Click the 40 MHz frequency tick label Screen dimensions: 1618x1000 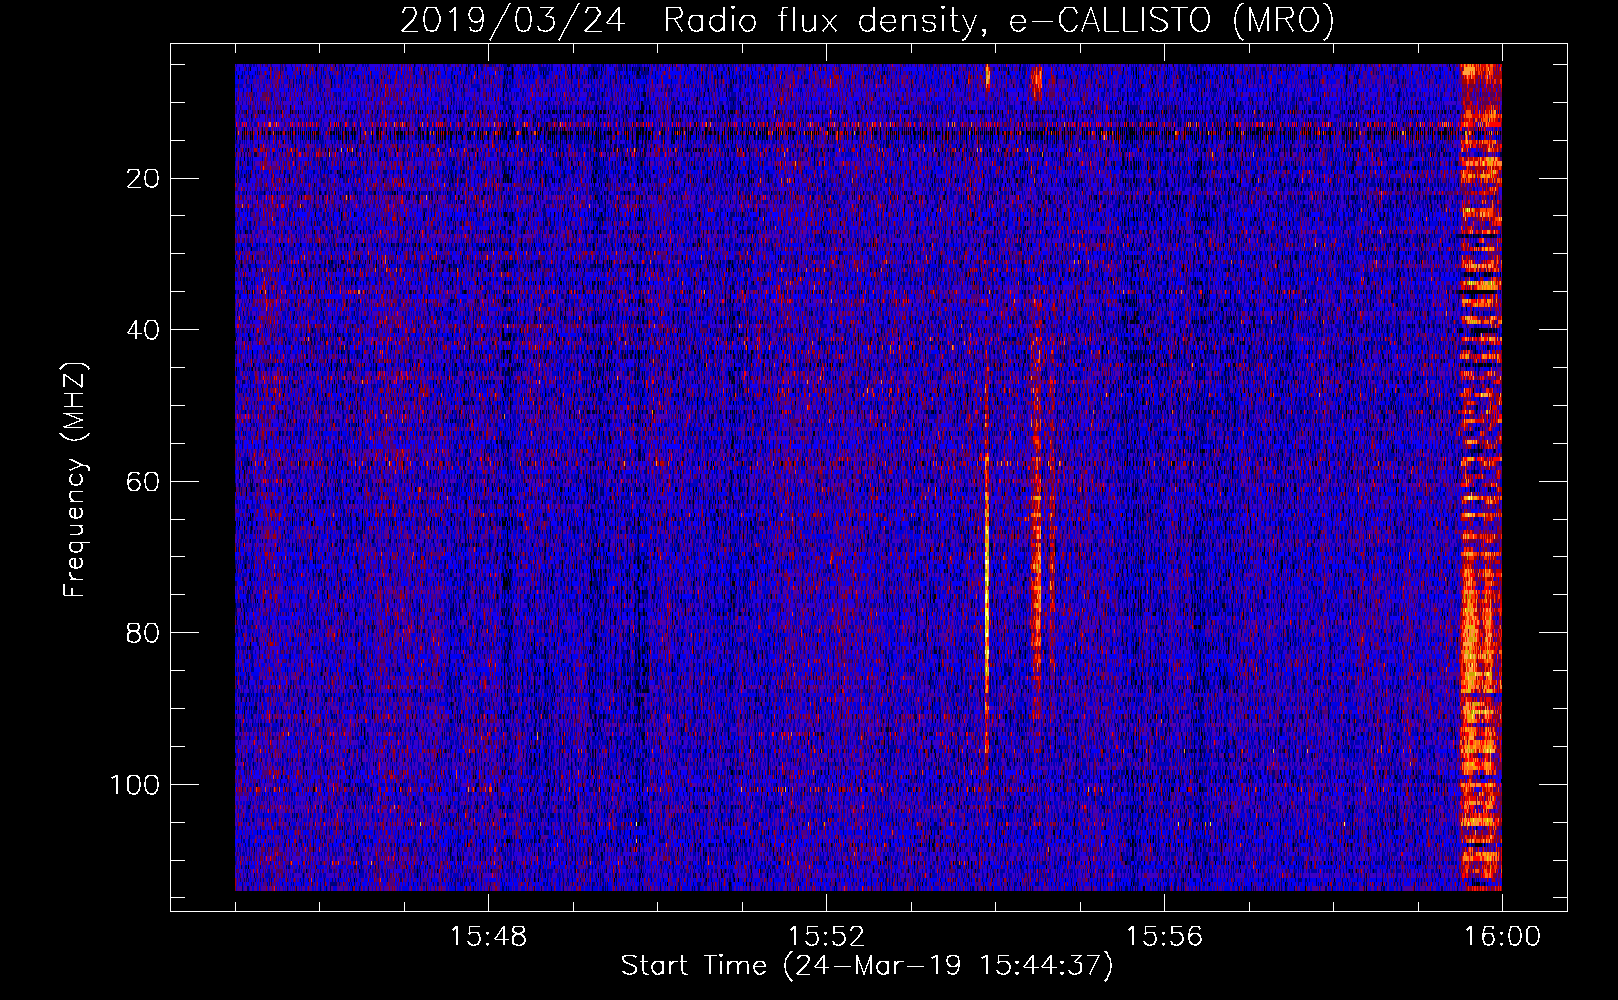point(144,330)
